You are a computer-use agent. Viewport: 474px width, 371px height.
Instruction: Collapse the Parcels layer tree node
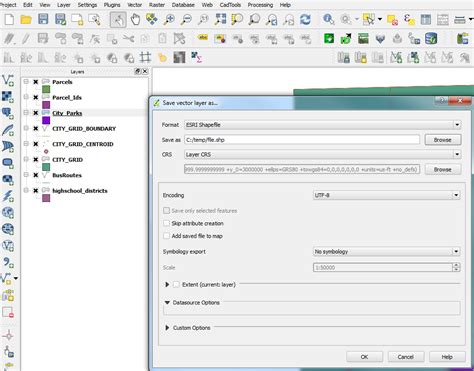(x=26, y=82)
